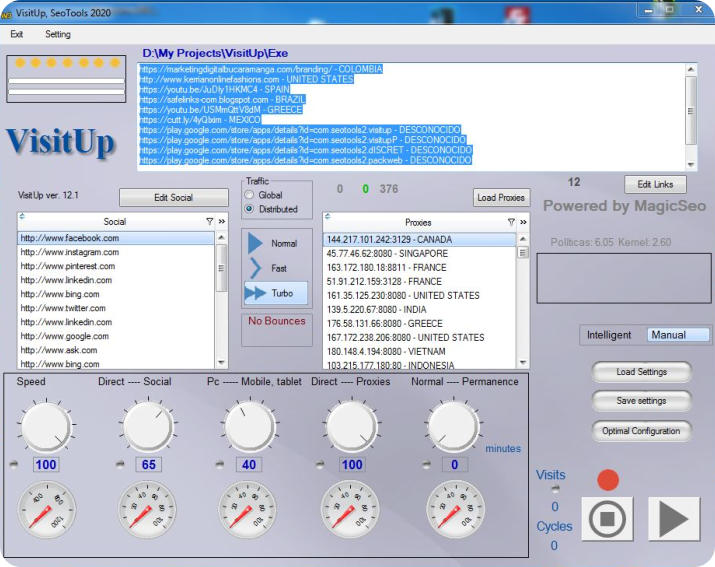The image size is (715, 567).
Task: Click the links text area with COLOMBIA link
Action: (x=412, y=117)
